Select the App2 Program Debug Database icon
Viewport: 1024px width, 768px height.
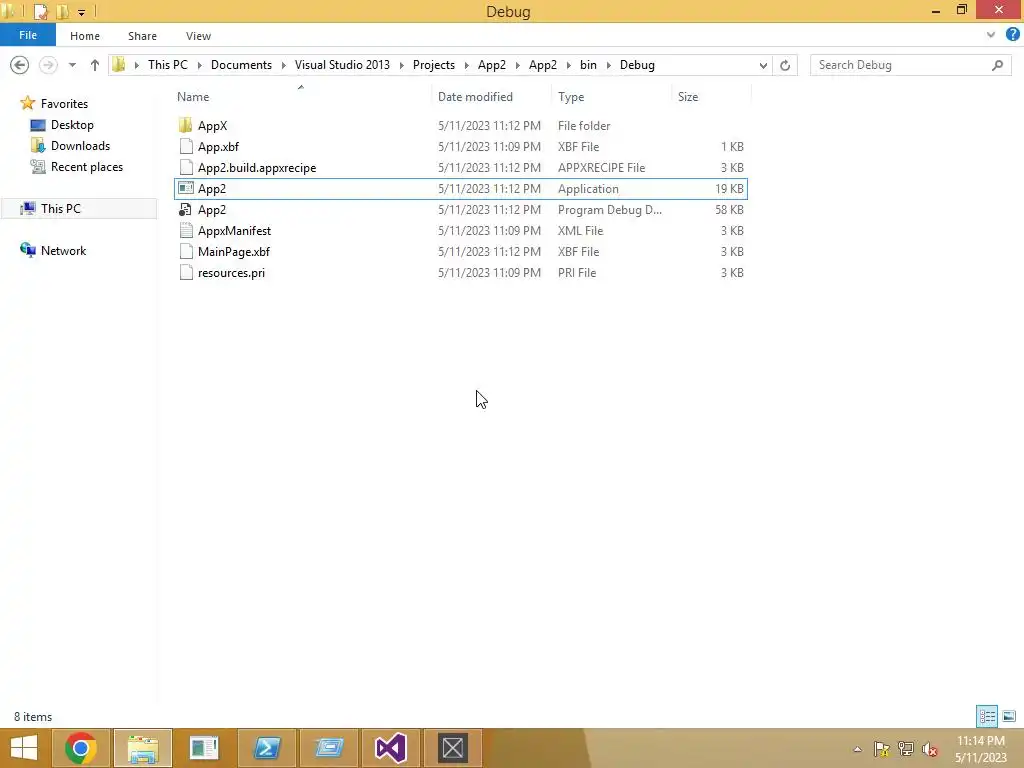pyautogui.click(x=186, y=210)
